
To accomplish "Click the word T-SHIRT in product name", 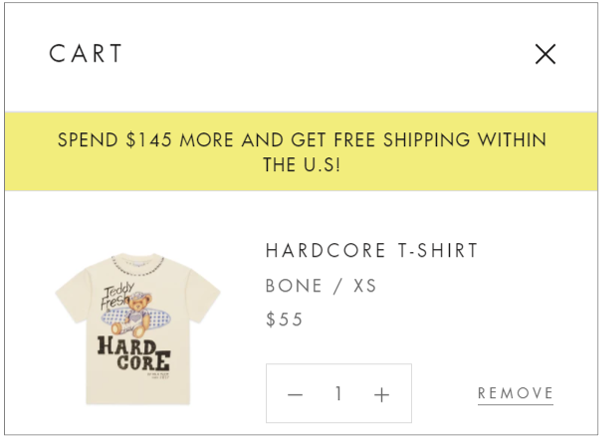I will click(438, 250).
